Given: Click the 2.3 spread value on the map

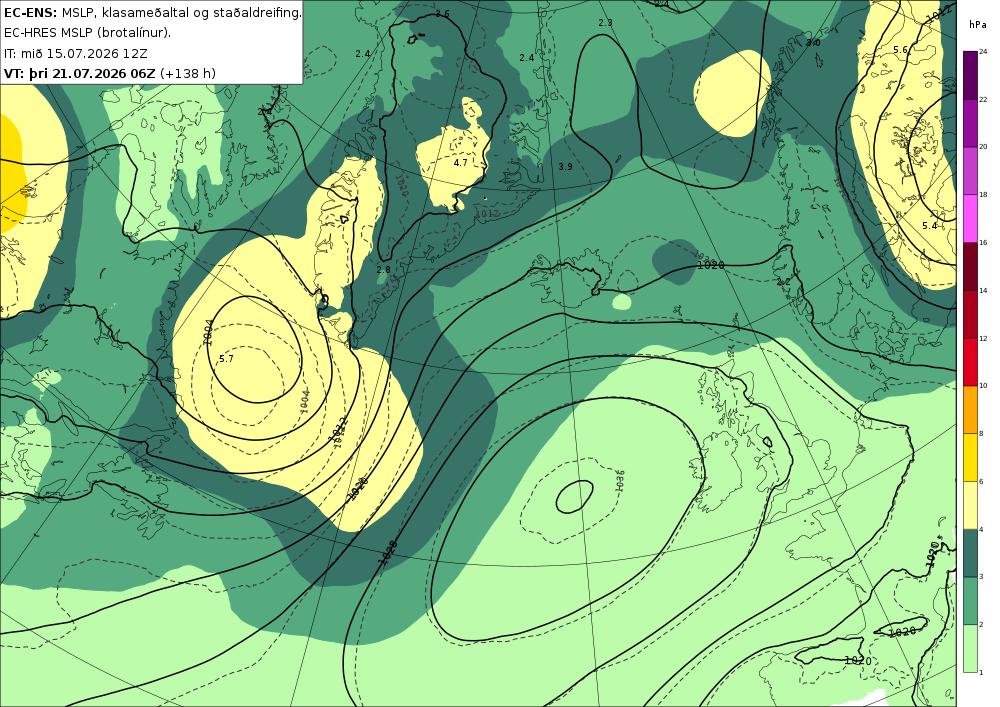Looking at the screenshot, I should click(605, 22).
